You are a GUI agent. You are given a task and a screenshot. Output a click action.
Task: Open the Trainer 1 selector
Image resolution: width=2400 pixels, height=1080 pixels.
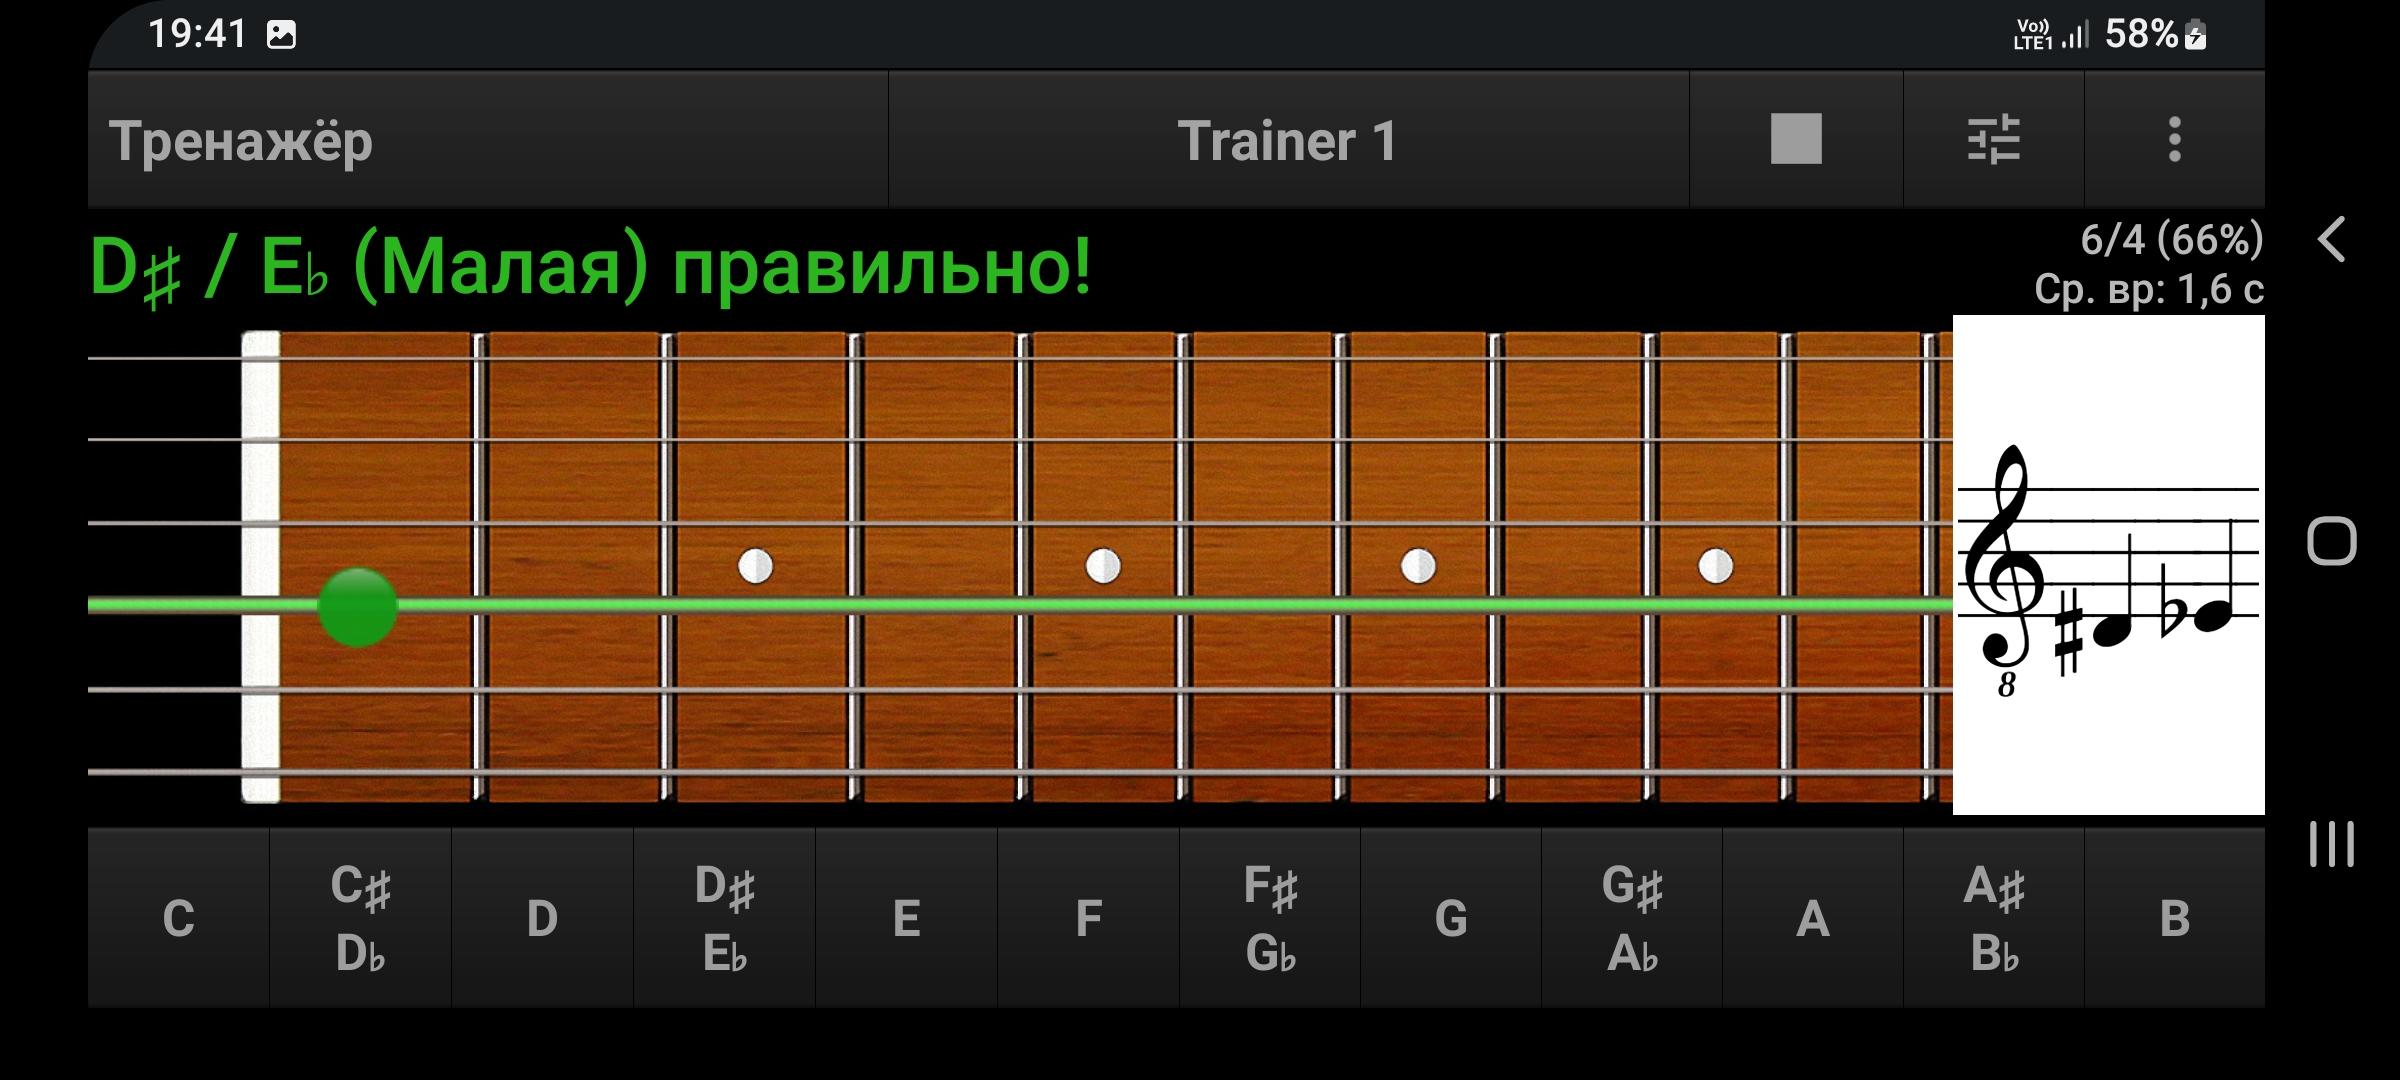click(1289, 139)
